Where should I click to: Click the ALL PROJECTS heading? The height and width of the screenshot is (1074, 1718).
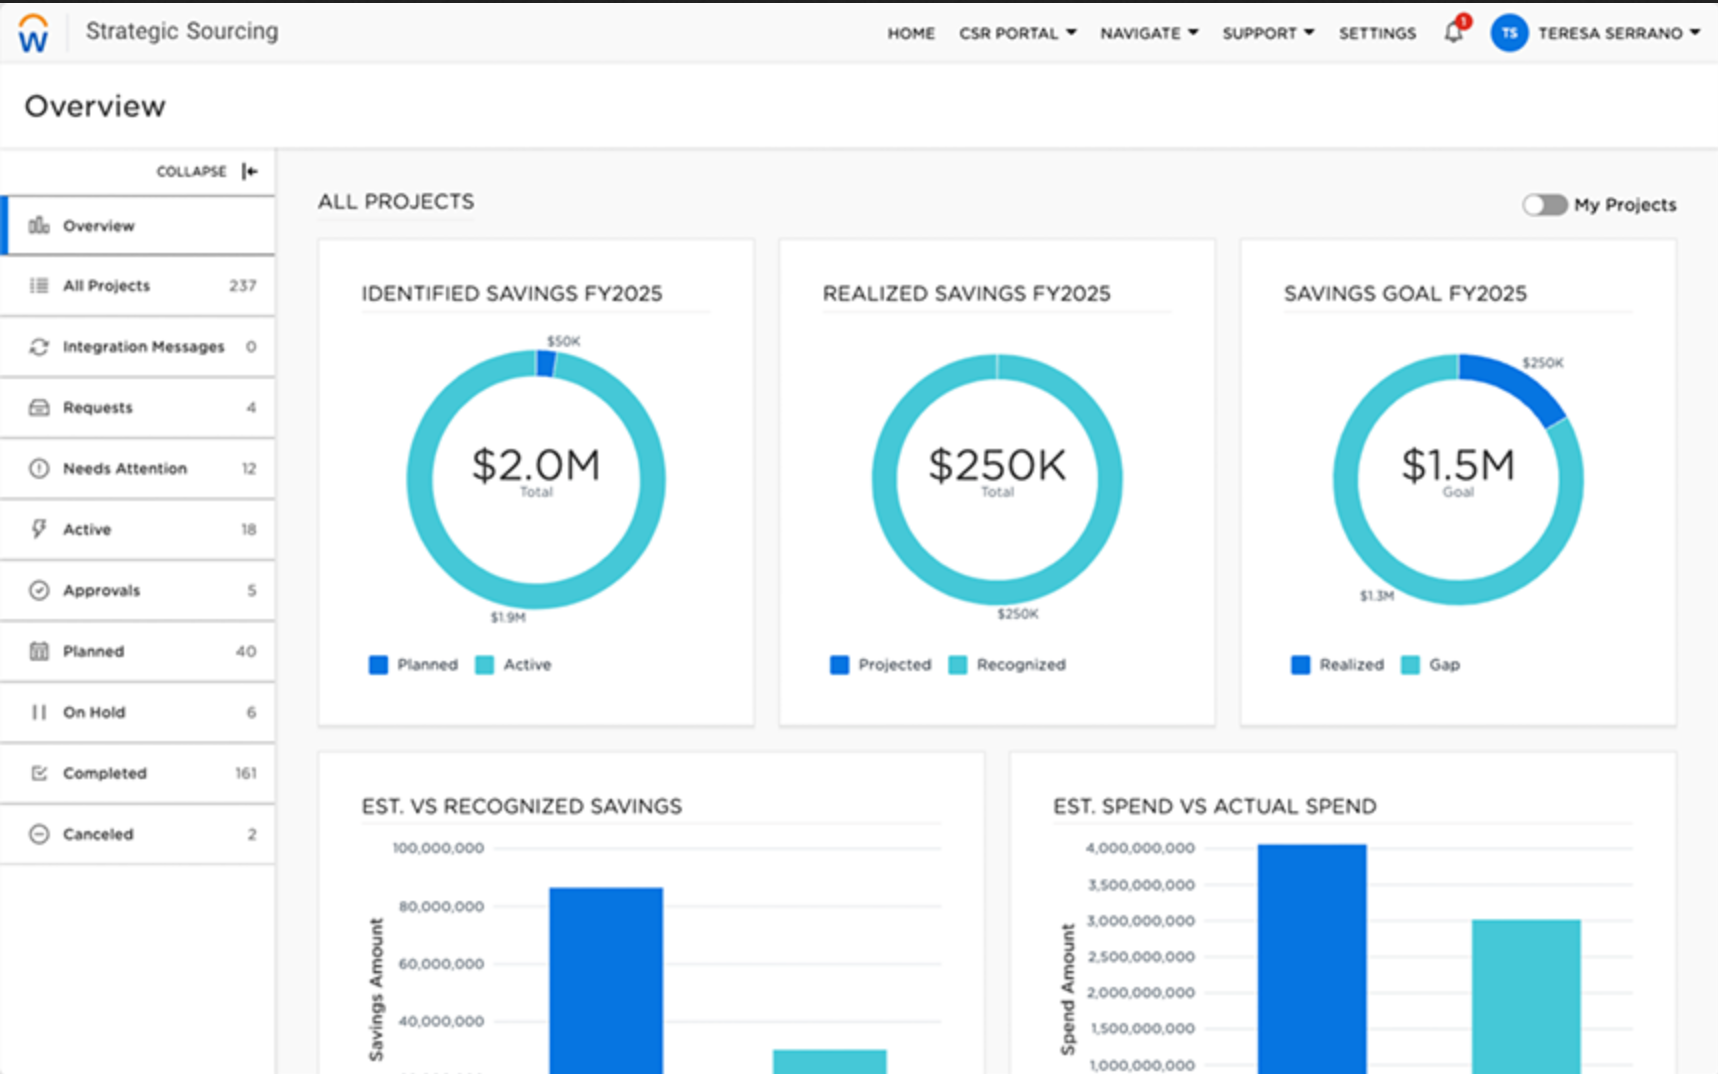[x=396, y=202]
